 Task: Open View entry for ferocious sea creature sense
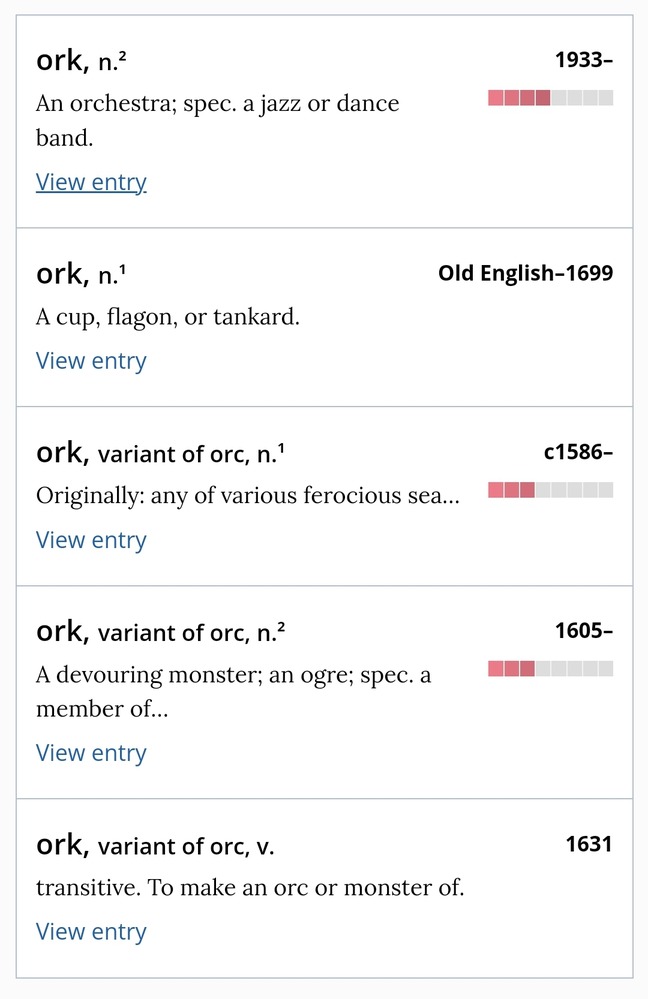pos(91,540)
